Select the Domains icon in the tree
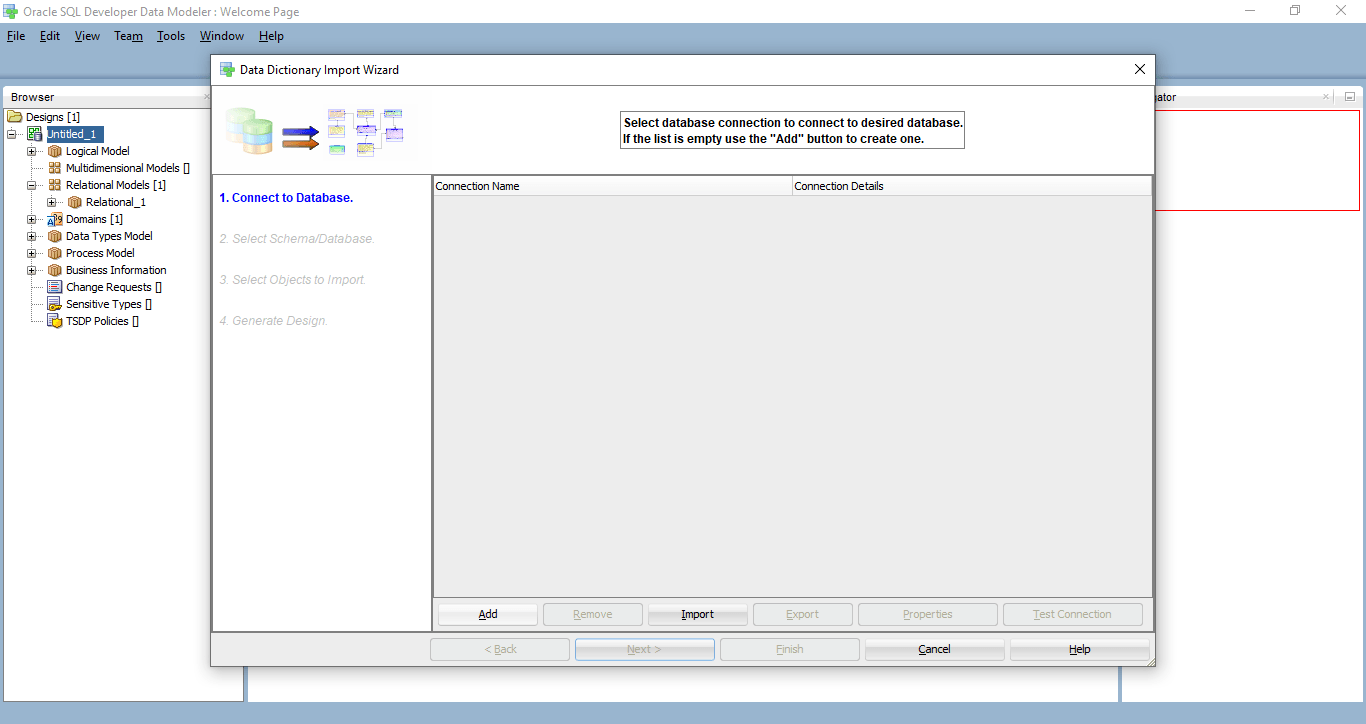The height and width of the screenshot is (724, 1366). pos(53,219)
